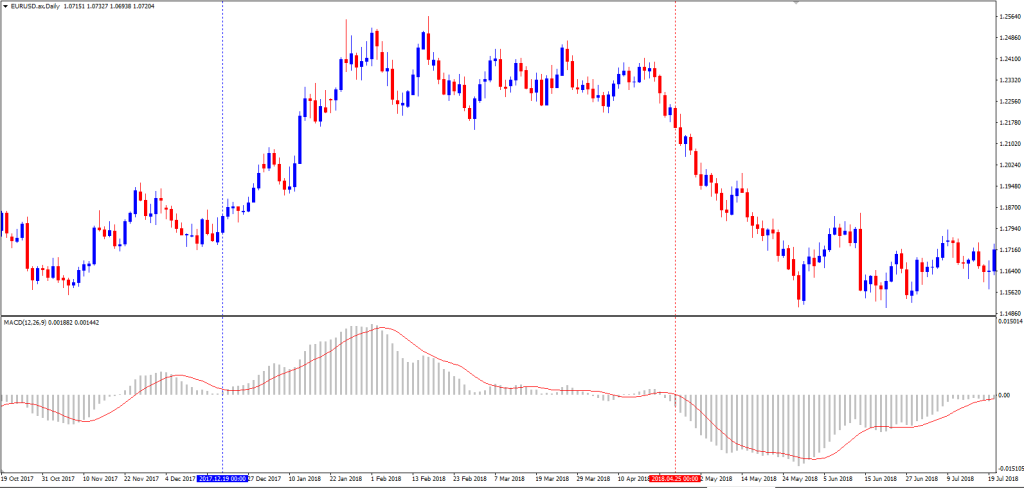This screenshot has height=488, width=1024.
Task: Click the dropdown arrow beside EURUSD.ax.Daily
Action: (6, 6)
